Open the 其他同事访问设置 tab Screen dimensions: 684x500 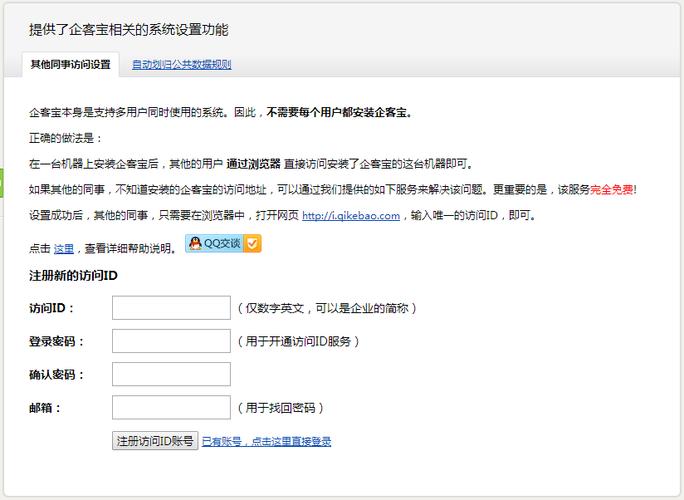70,65
